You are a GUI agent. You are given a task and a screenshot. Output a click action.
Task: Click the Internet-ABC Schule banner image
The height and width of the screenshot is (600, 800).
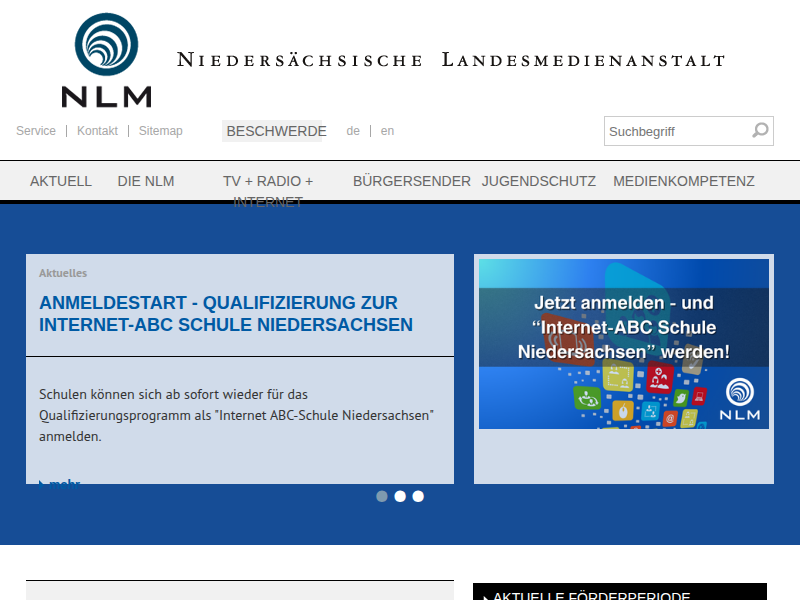pos(623,344)
